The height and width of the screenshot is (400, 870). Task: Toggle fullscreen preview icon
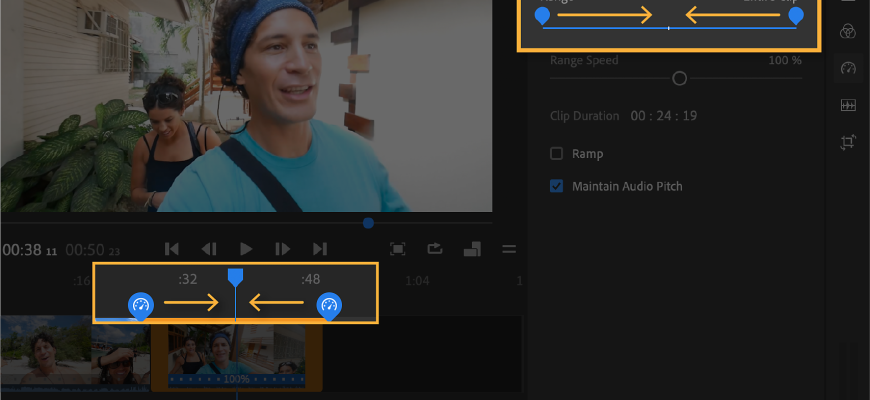pos(398,249)
